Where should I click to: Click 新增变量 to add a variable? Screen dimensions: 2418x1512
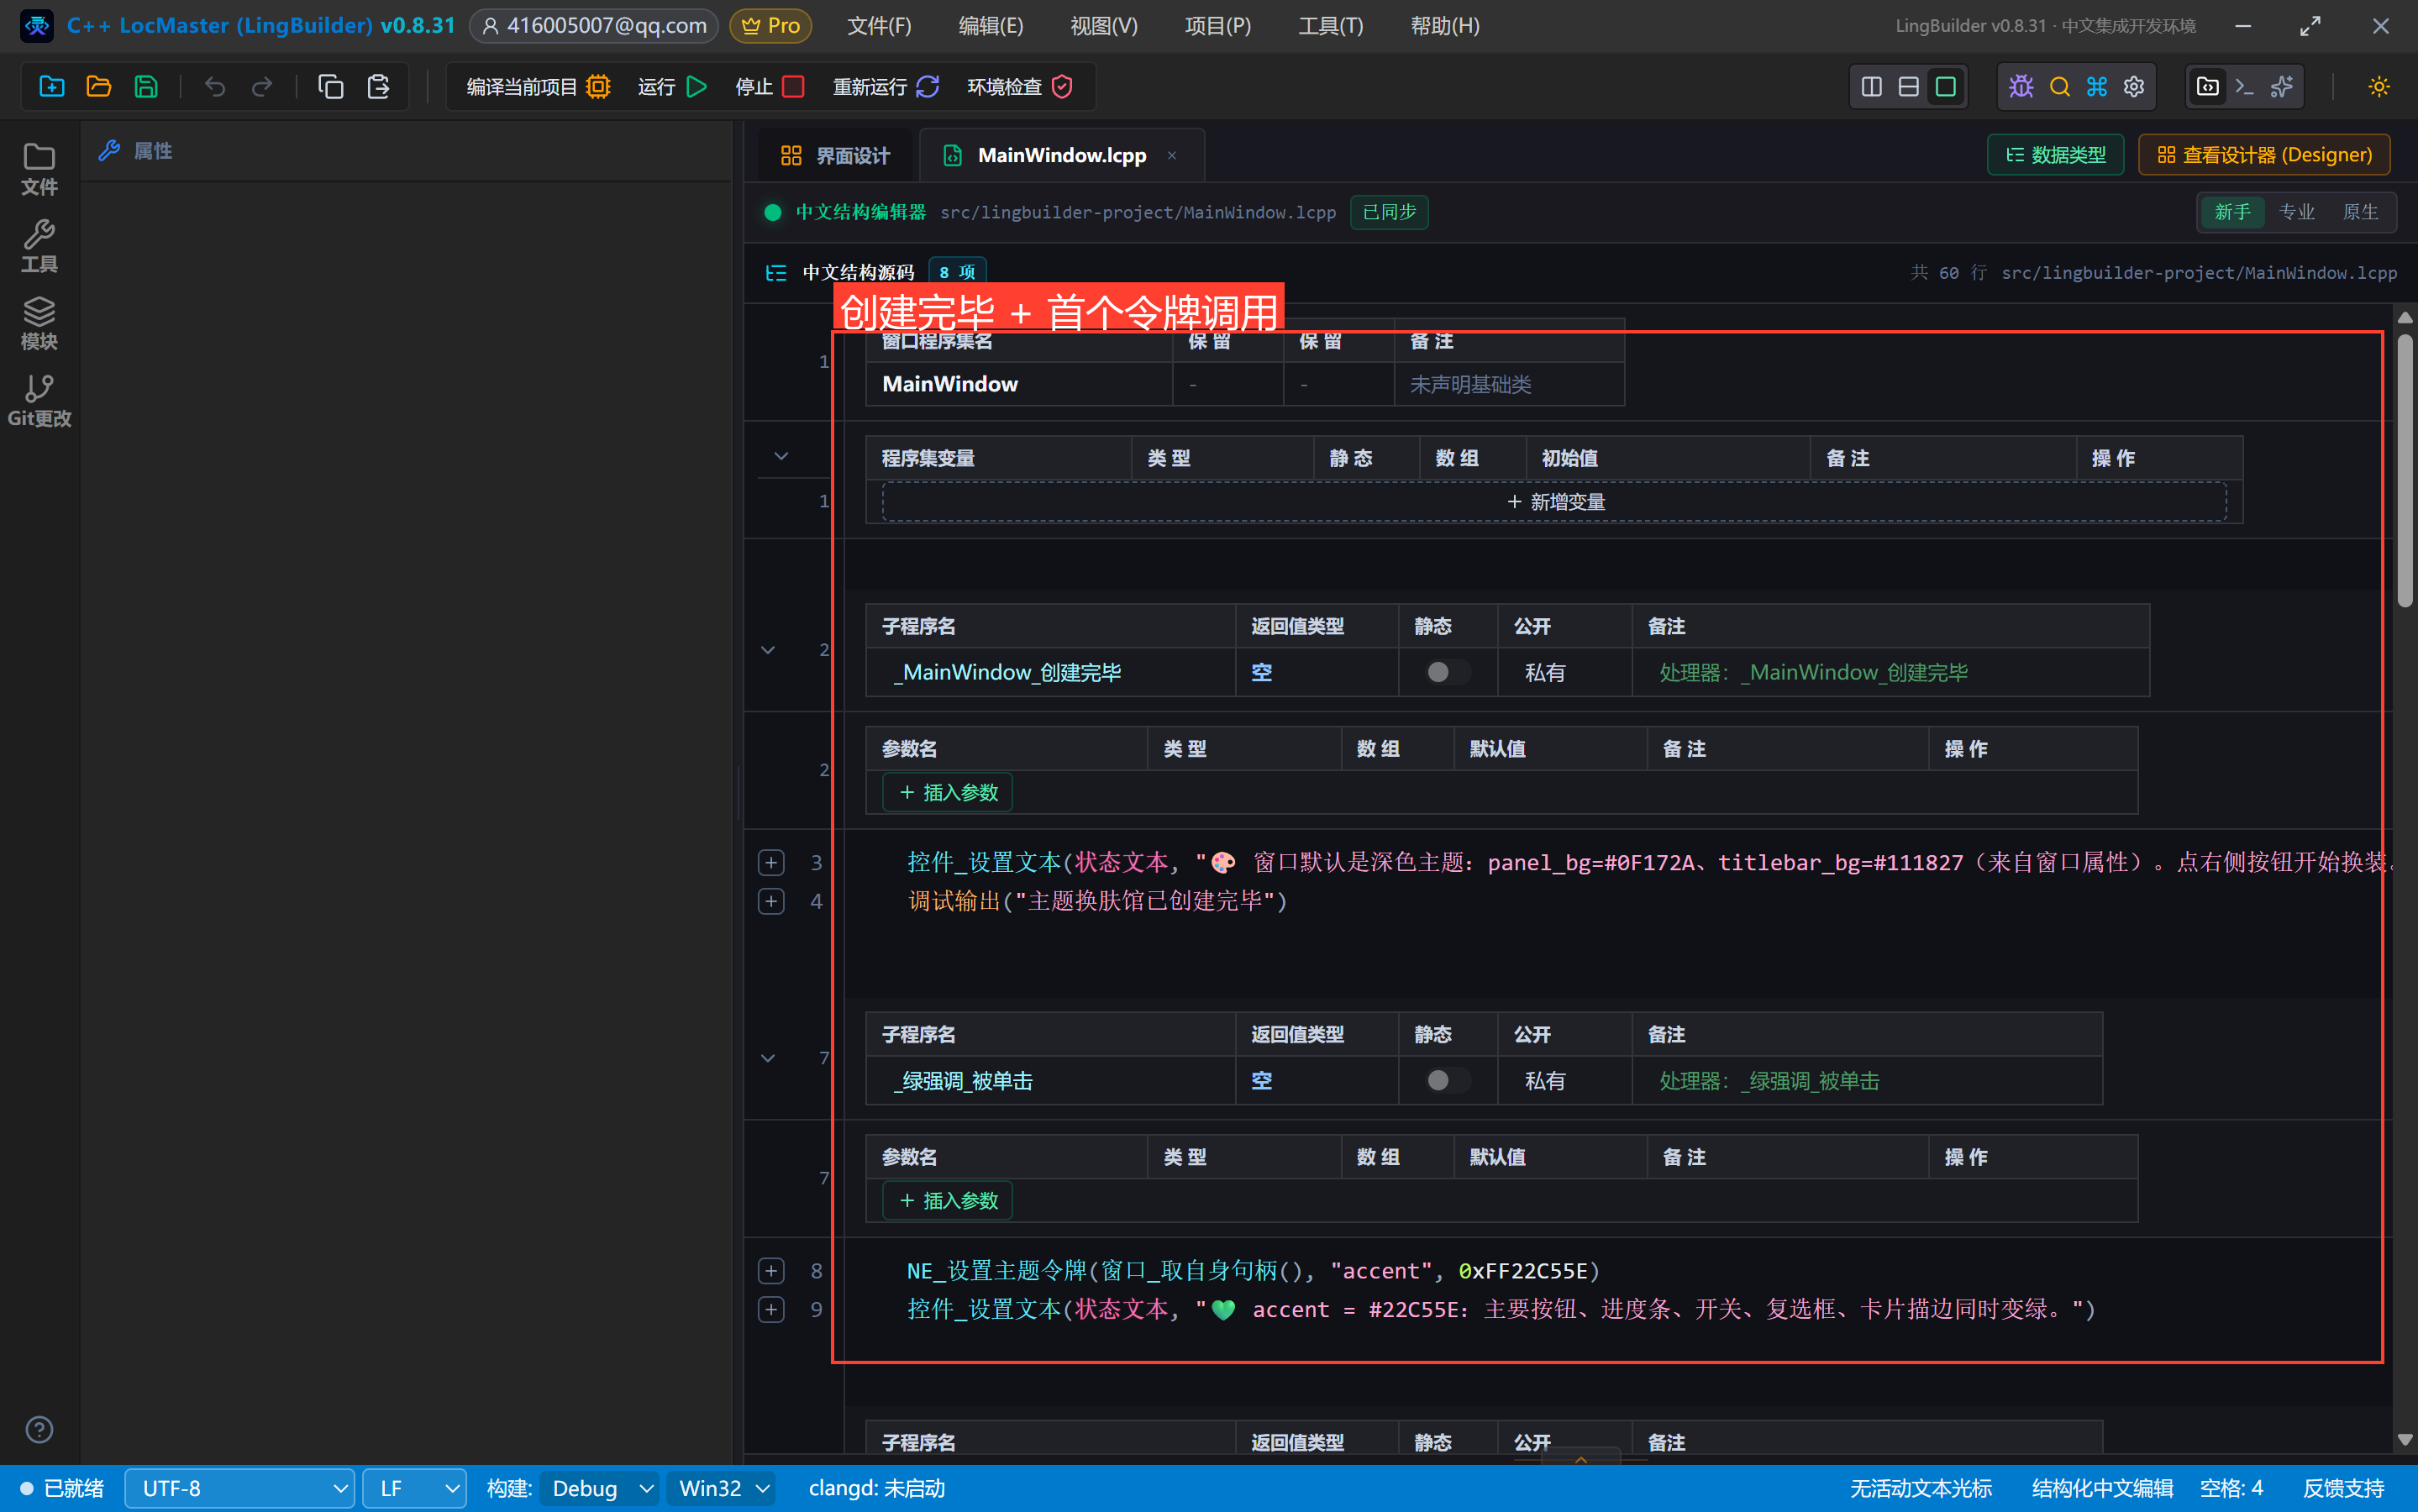pyautogui.click(x=1555, y=502)
